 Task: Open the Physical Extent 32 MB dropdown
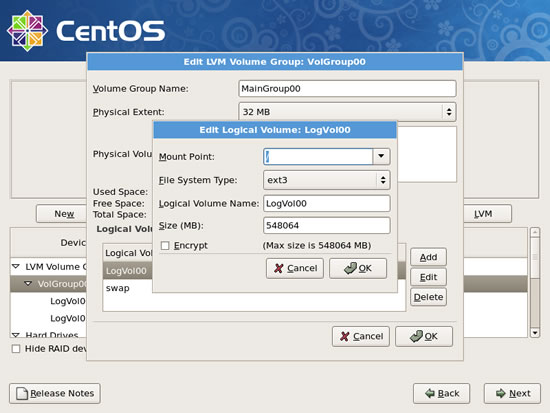pyautogui.click(x=347, y=112)
